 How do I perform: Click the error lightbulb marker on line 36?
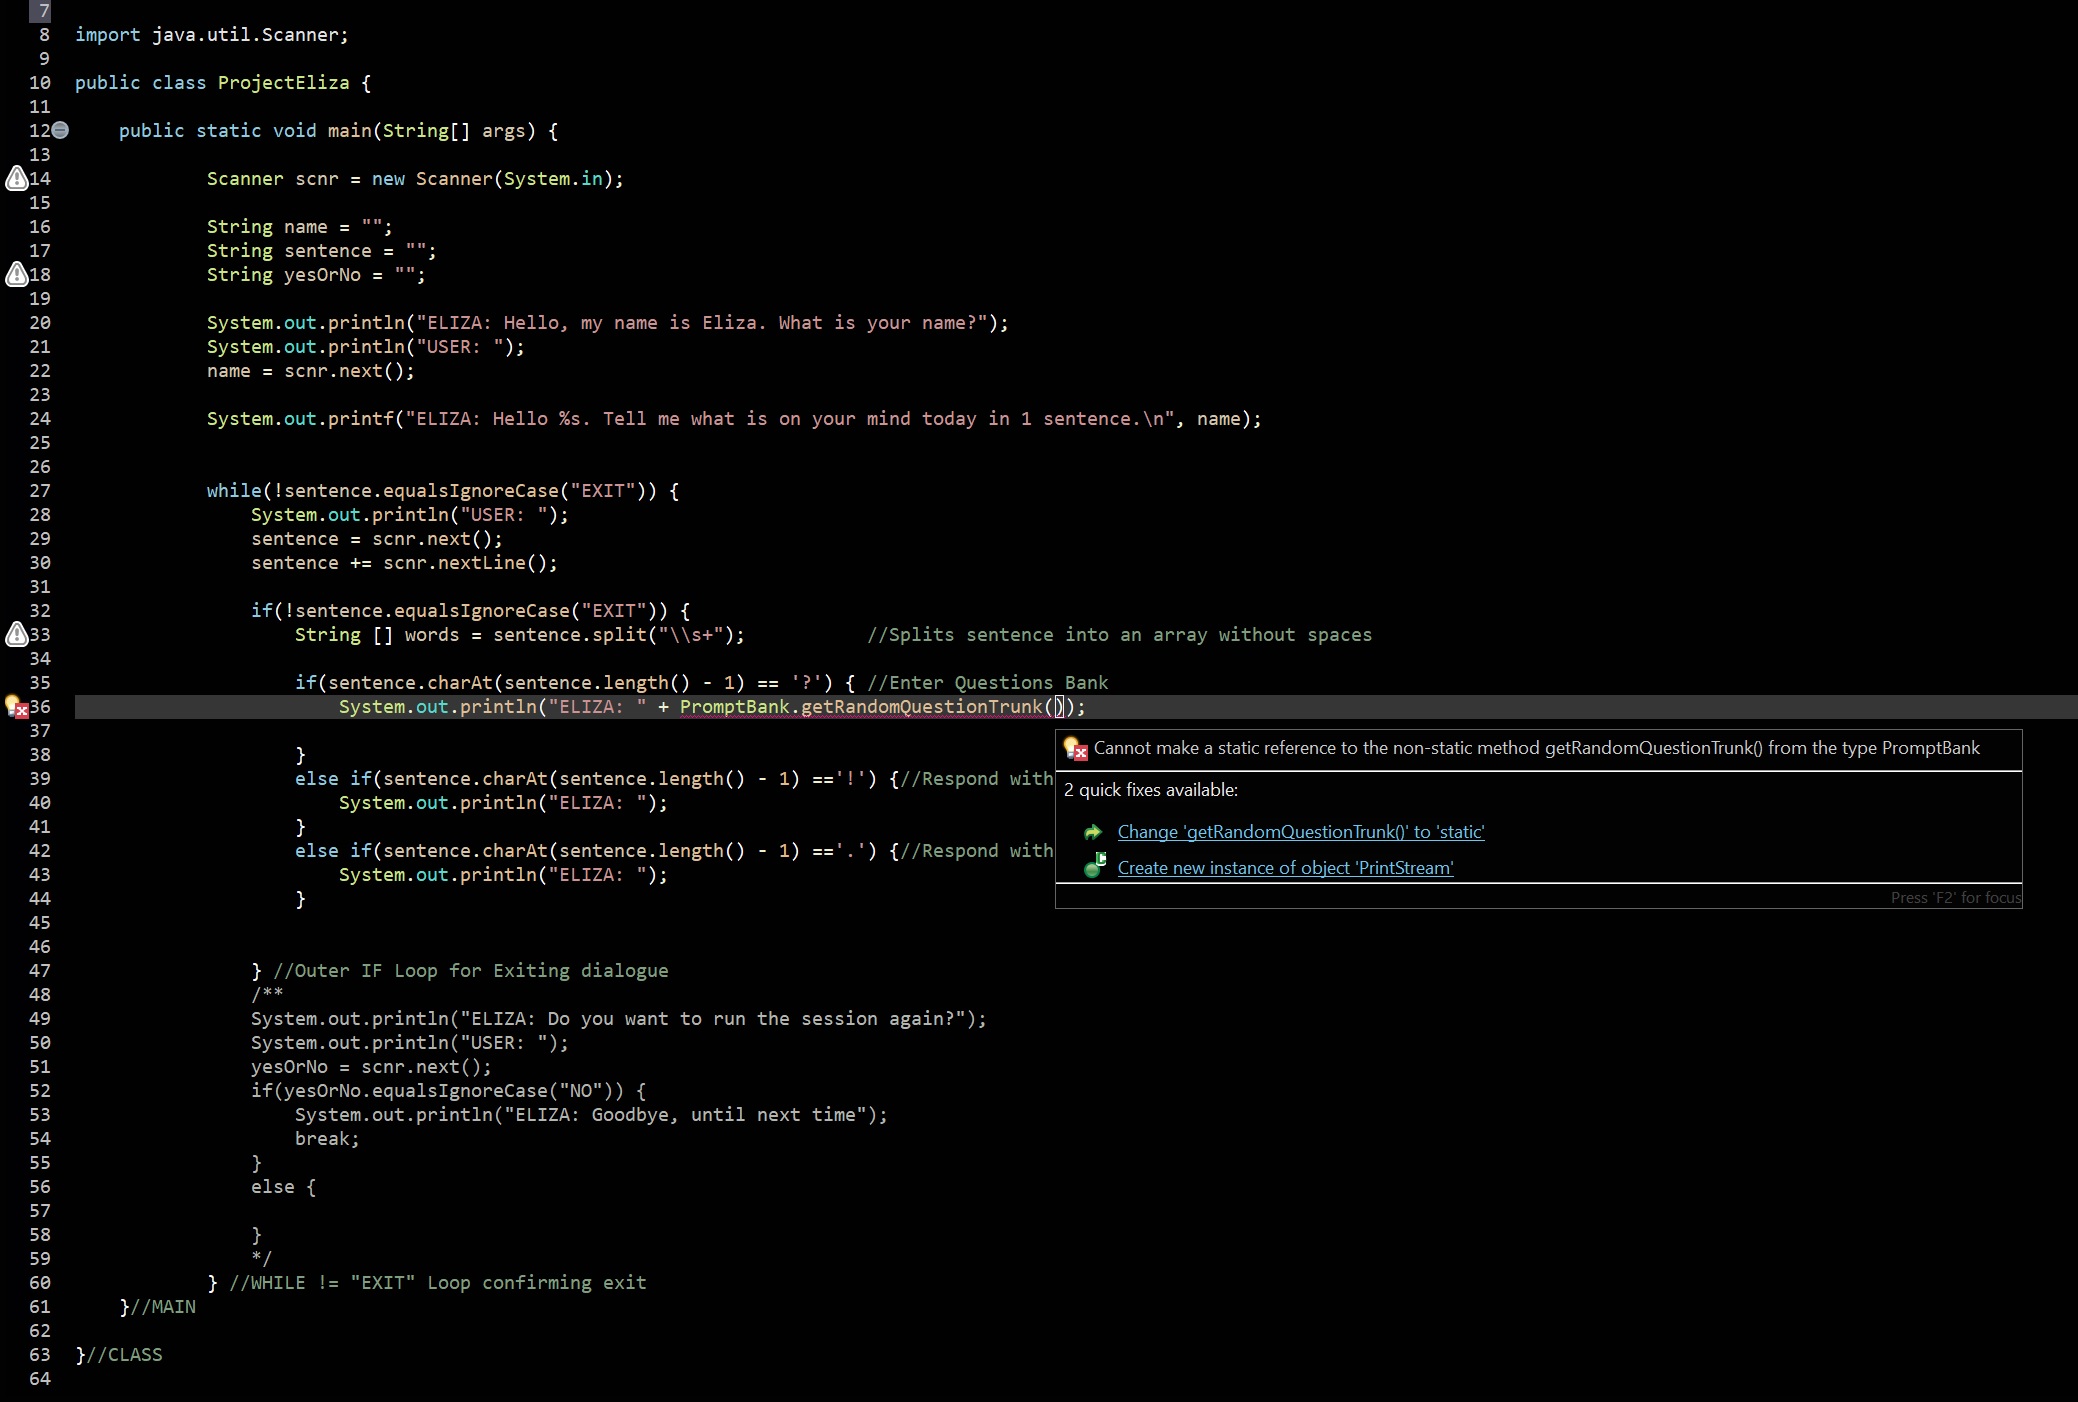pyautogui.click(x=15, y=707)
